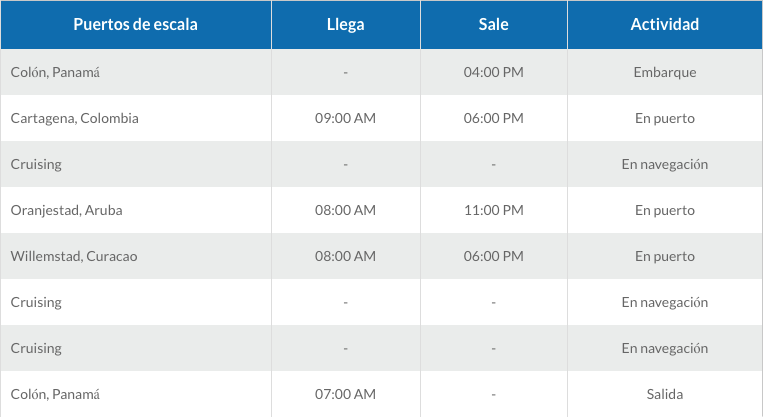Screen dimensions: 763x417
Task: Select the first Colón, Panamá port cell
Action: tap(55, 72)
